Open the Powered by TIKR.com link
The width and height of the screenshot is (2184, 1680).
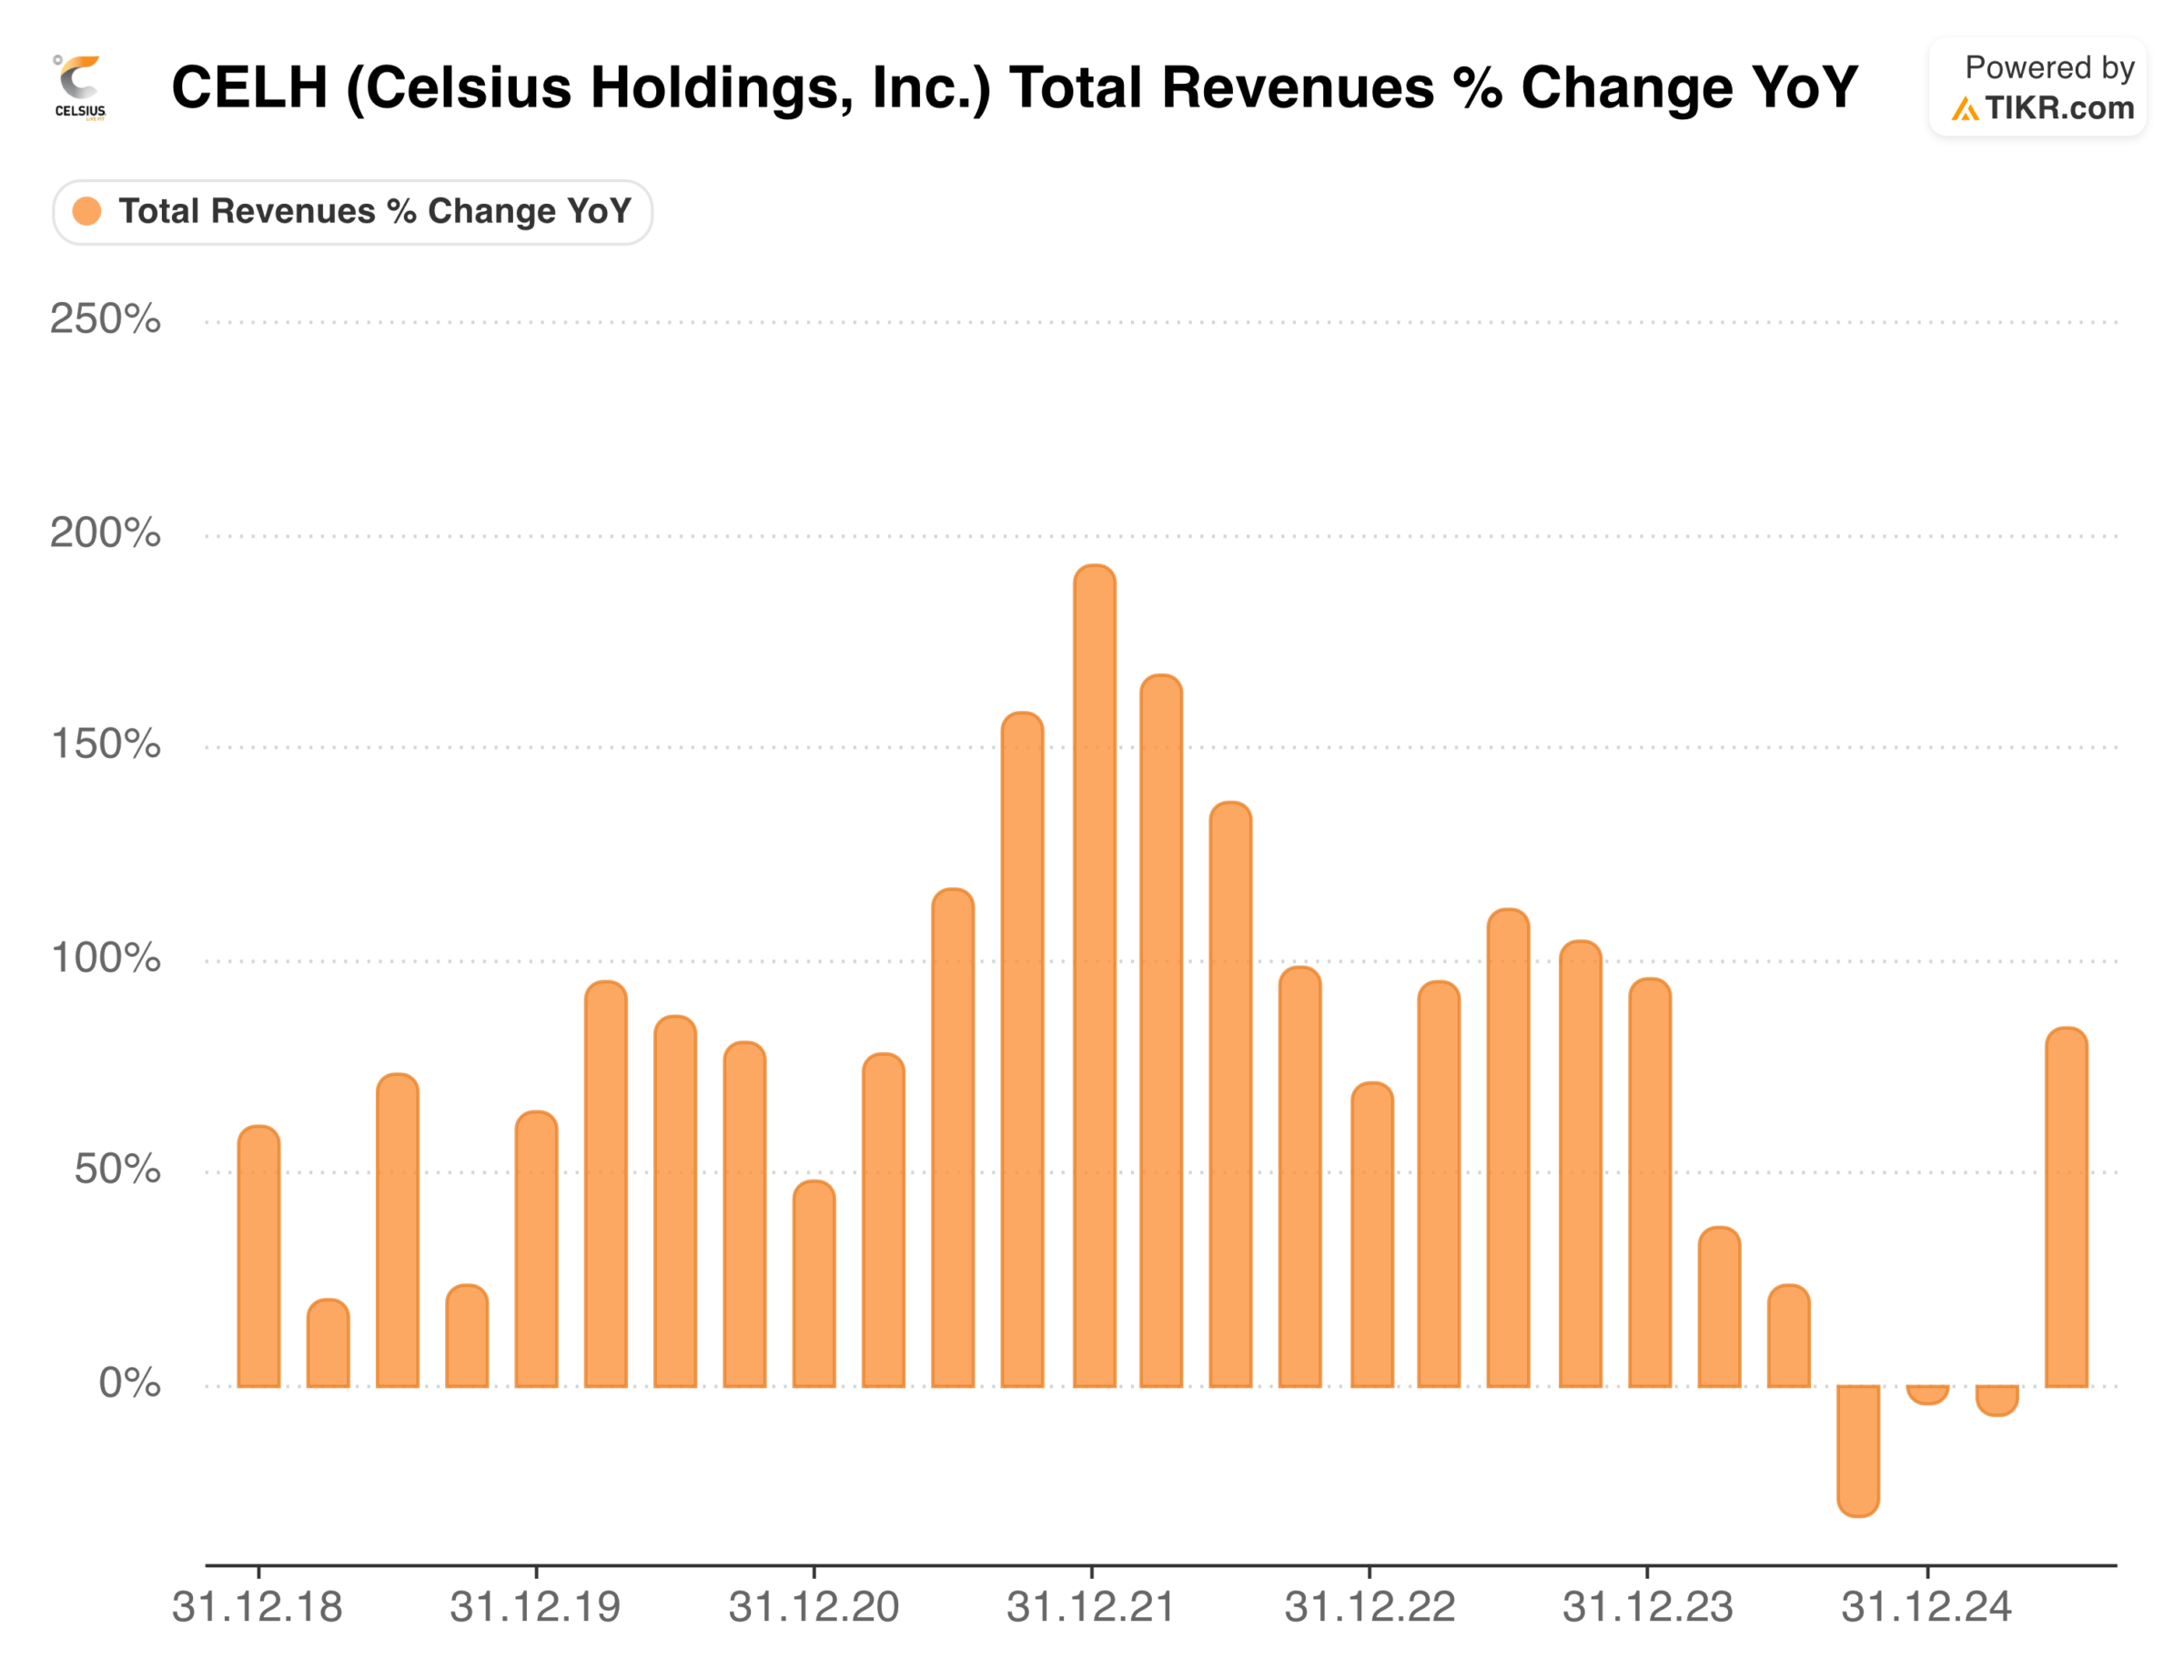pyautogui.click(x=2037, y=88)
